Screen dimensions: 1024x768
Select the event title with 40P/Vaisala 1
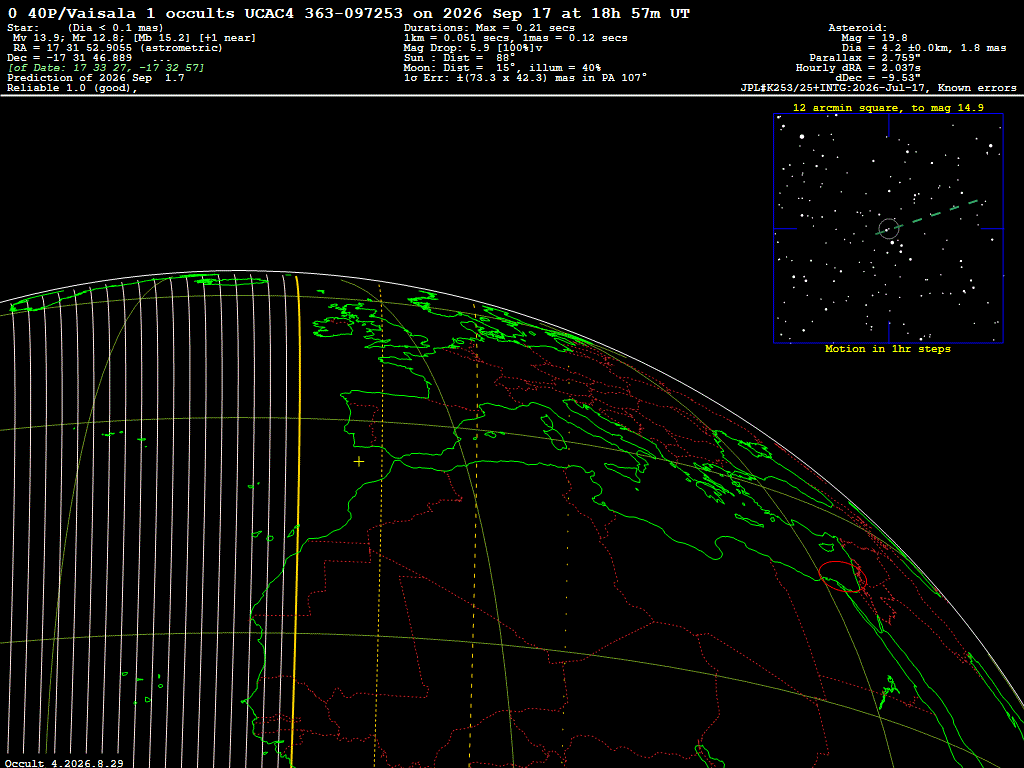tap(349, 13)
